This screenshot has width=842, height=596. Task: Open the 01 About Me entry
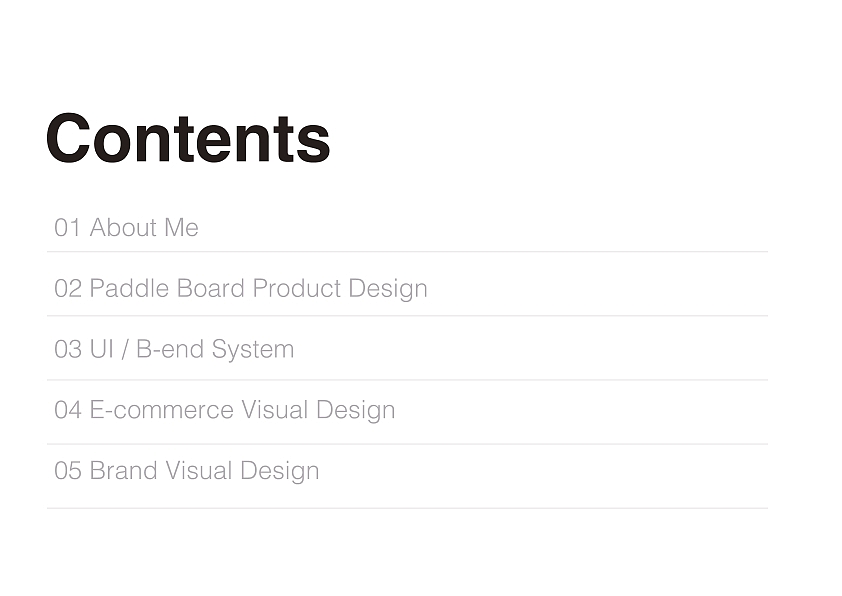point(126,228)
